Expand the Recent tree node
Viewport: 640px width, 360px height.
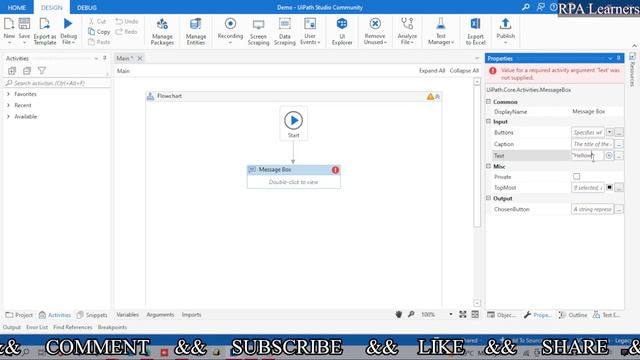(x=9, y=105)
